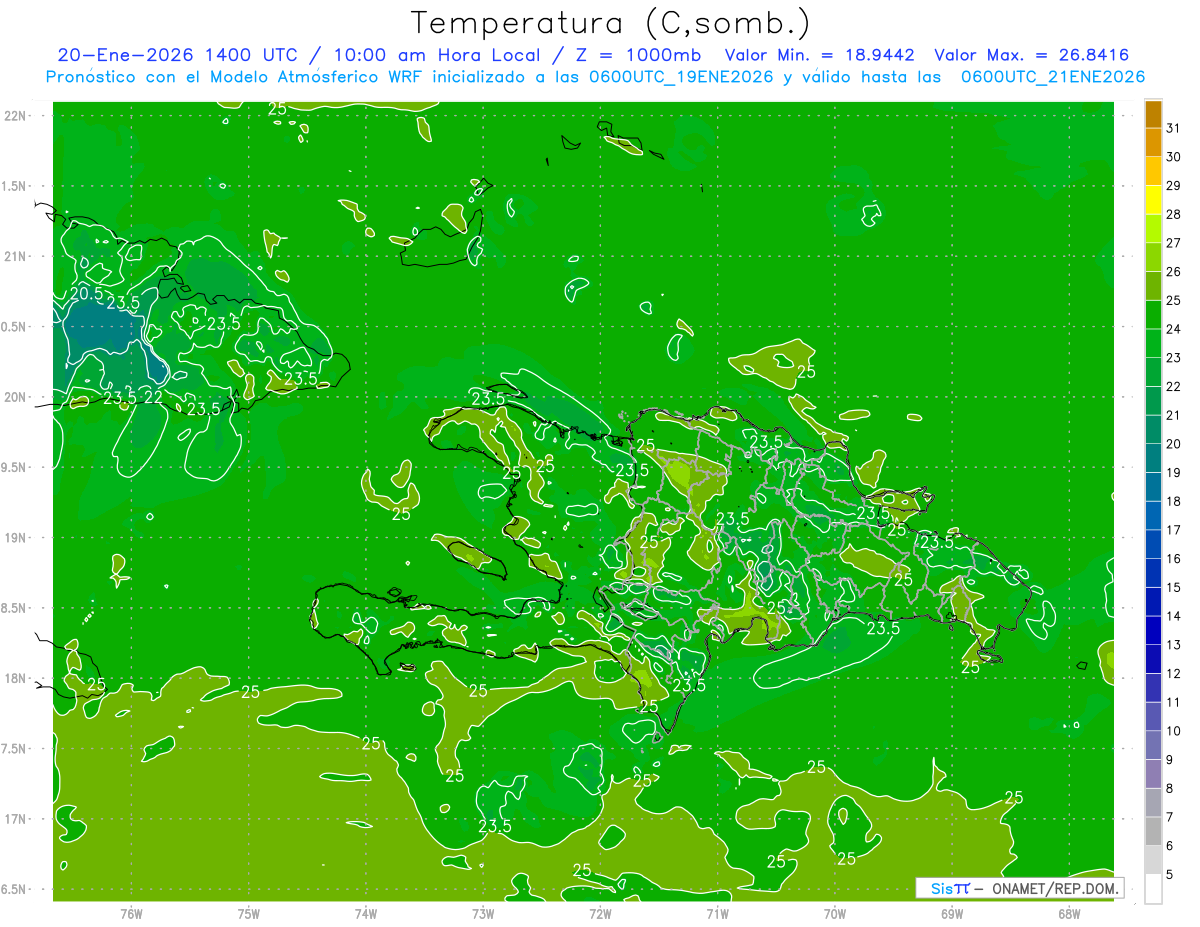Click the 'ONAMET/REP.DOM.' credit label
The image size is (1200, 927).
click(x=1053, y=888)
